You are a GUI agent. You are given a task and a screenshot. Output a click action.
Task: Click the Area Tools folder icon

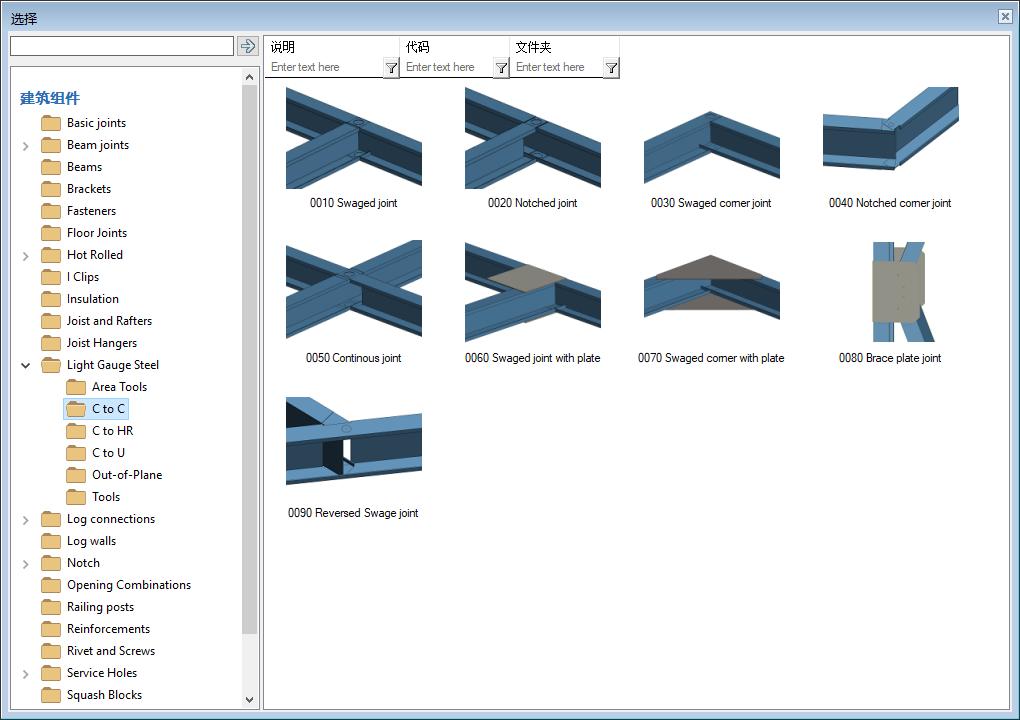coord(76,387)
